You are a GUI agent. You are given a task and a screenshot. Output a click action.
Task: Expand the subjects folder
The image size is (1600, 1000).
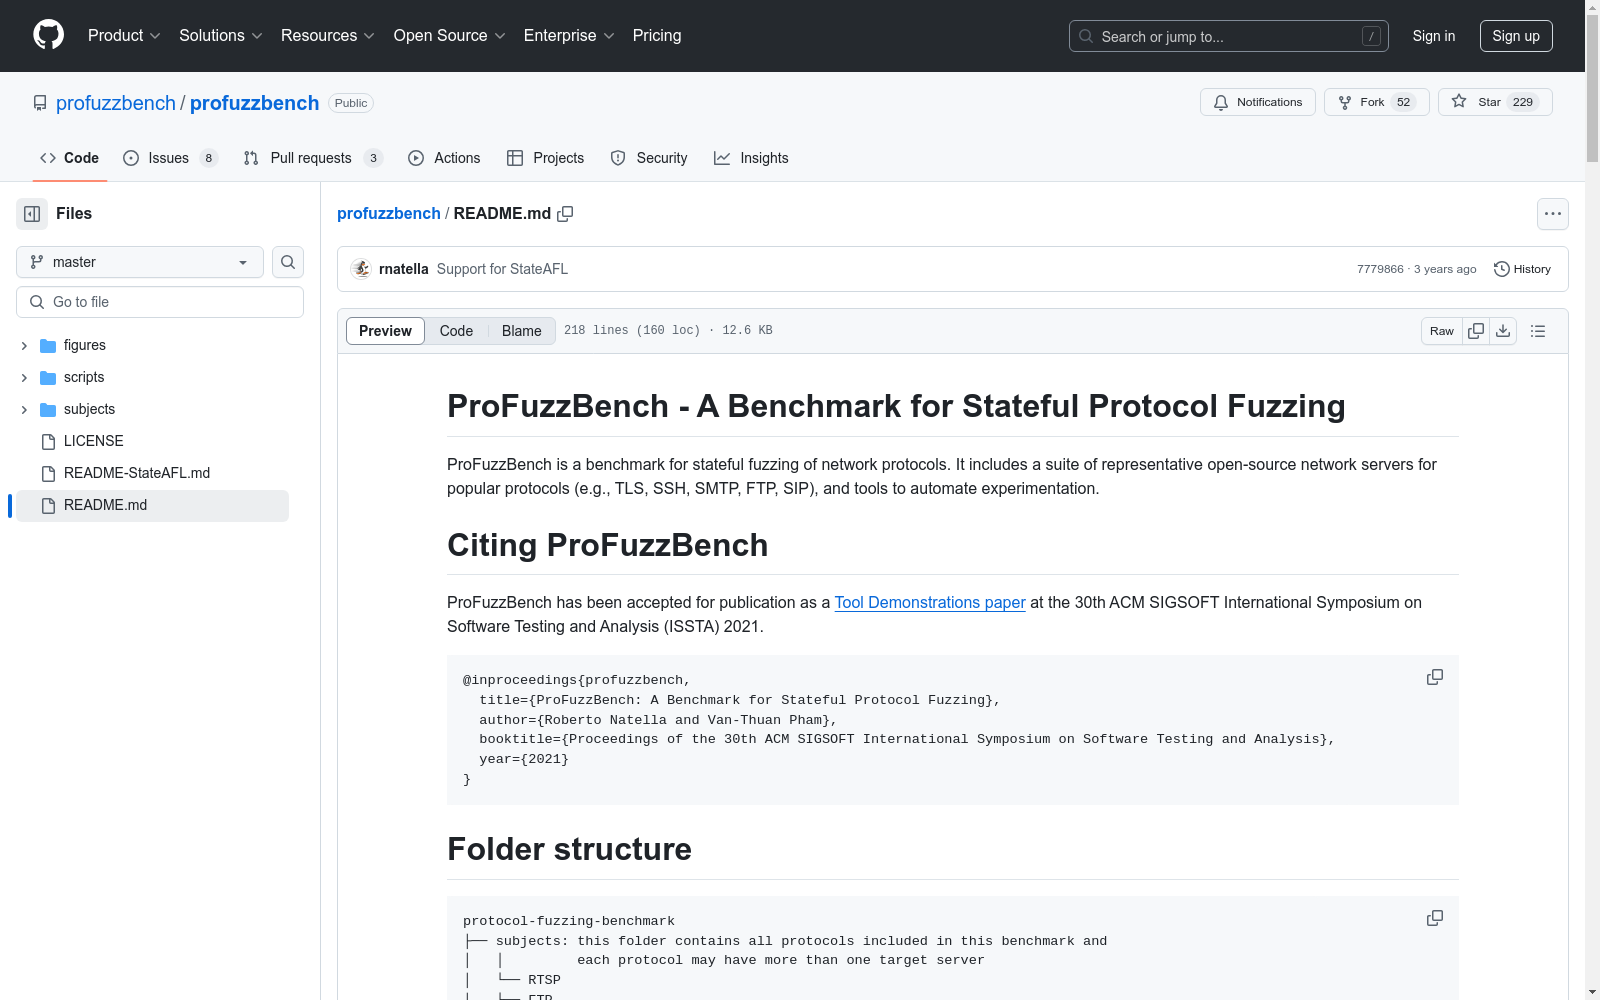(x=24, y=409)
